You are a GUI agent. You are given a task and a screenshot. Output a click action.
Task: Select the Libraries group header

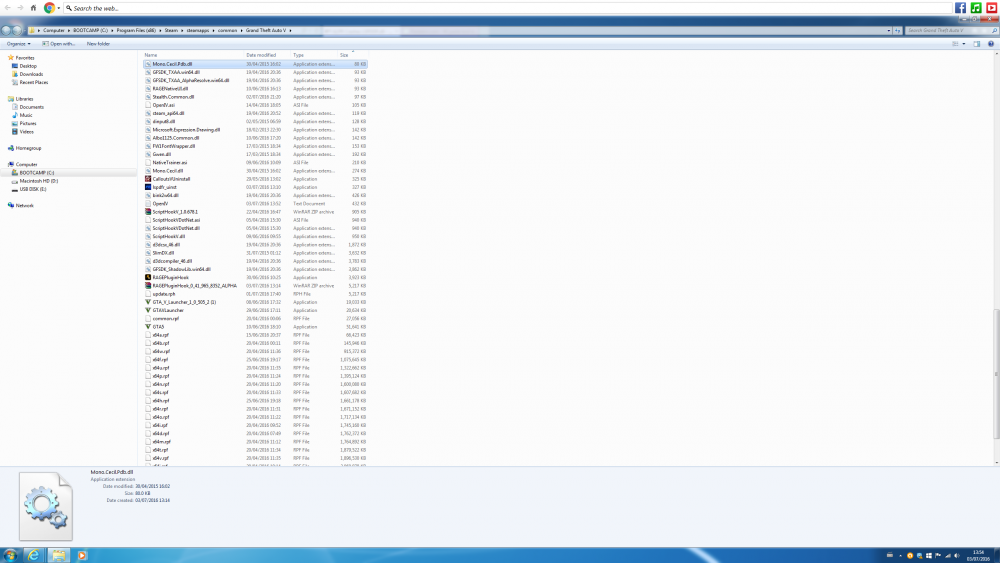pyautogui.click(x=20, y=99)
